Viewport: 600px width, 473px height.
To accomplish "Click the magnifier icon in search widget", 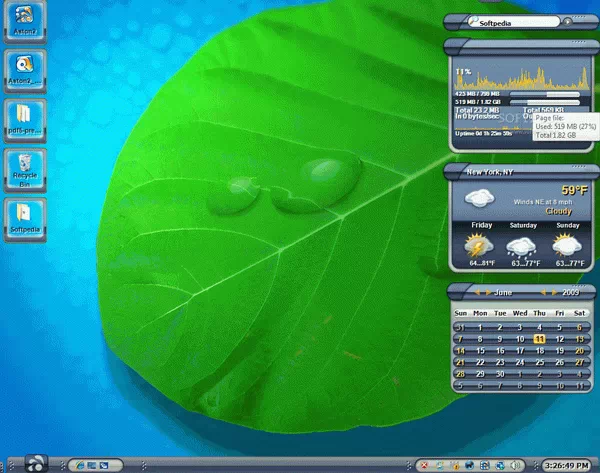I will (474, 20).
